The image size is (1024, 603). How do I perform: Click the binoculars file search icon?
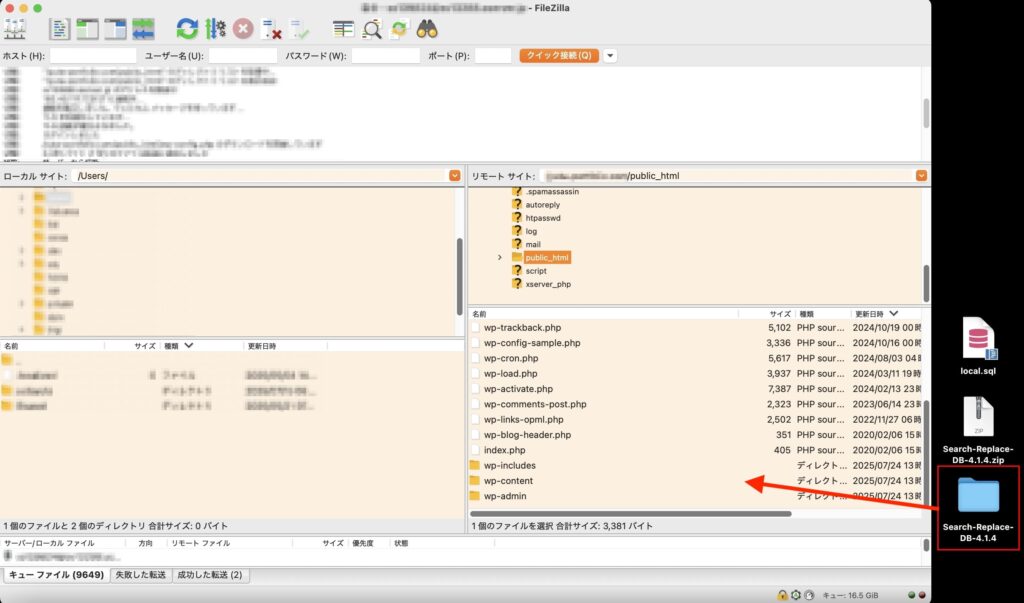427,29
